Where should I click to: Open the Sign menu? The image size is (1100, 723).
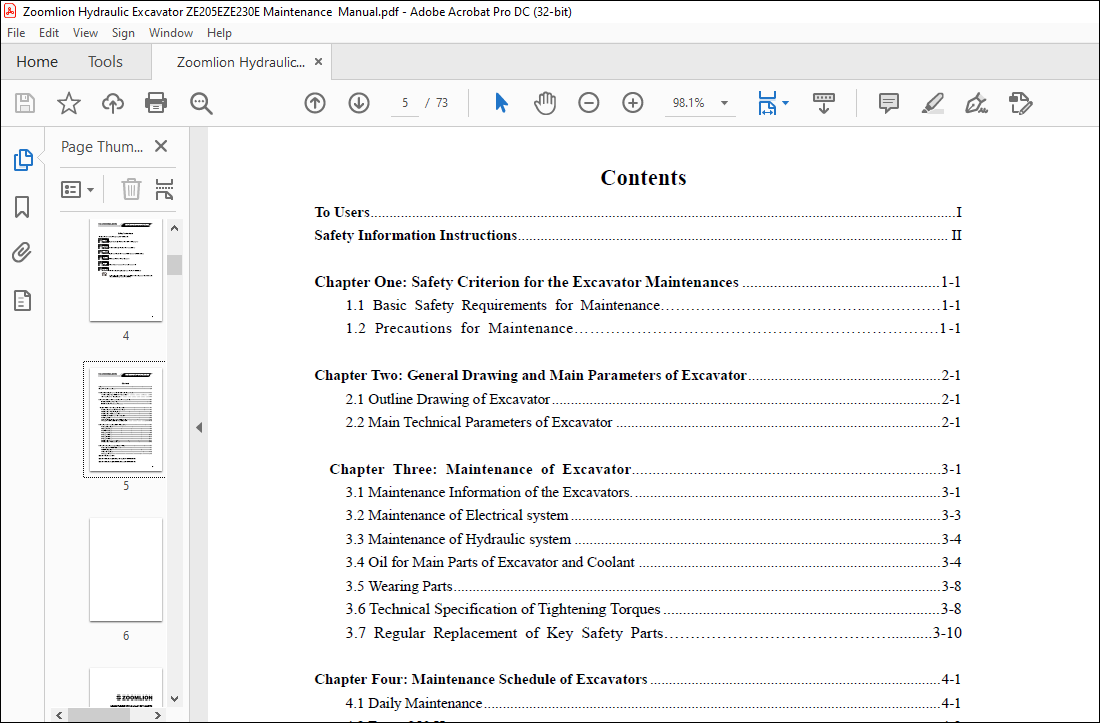(x=123, y=33)
